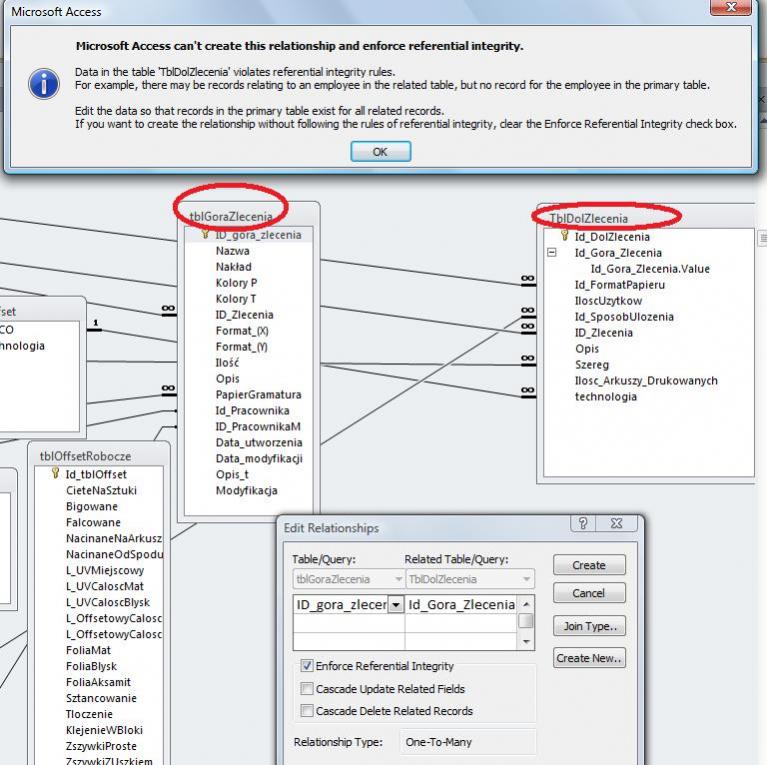Open Join Type settings
767x765 pixels.
[589, 626]
